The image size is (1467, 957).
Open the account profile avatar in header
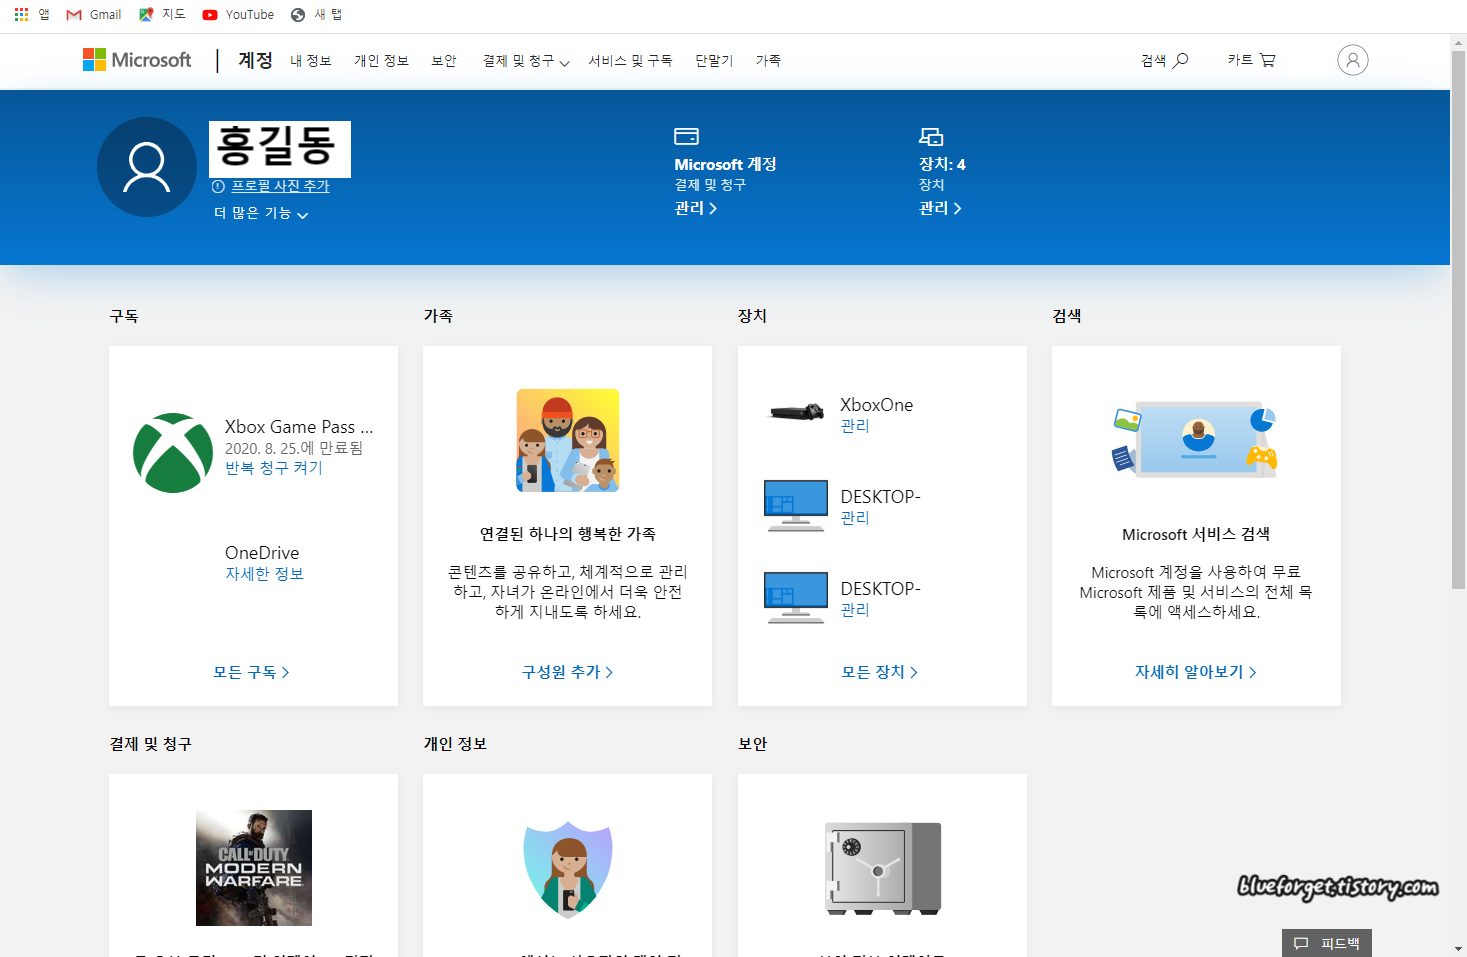click(x=1352, y=60)
